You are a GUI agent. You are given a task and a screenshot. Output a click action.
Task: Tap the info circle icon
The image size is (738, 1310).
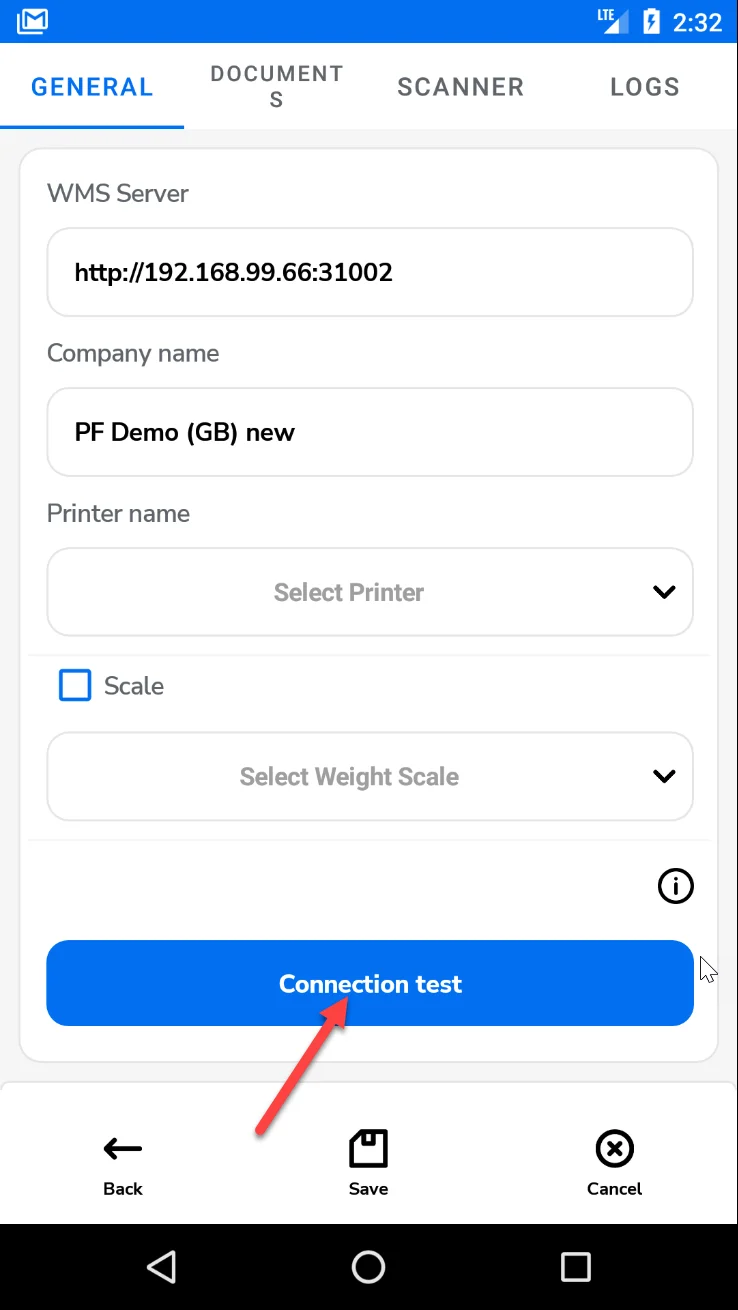(x=676, y=886)
